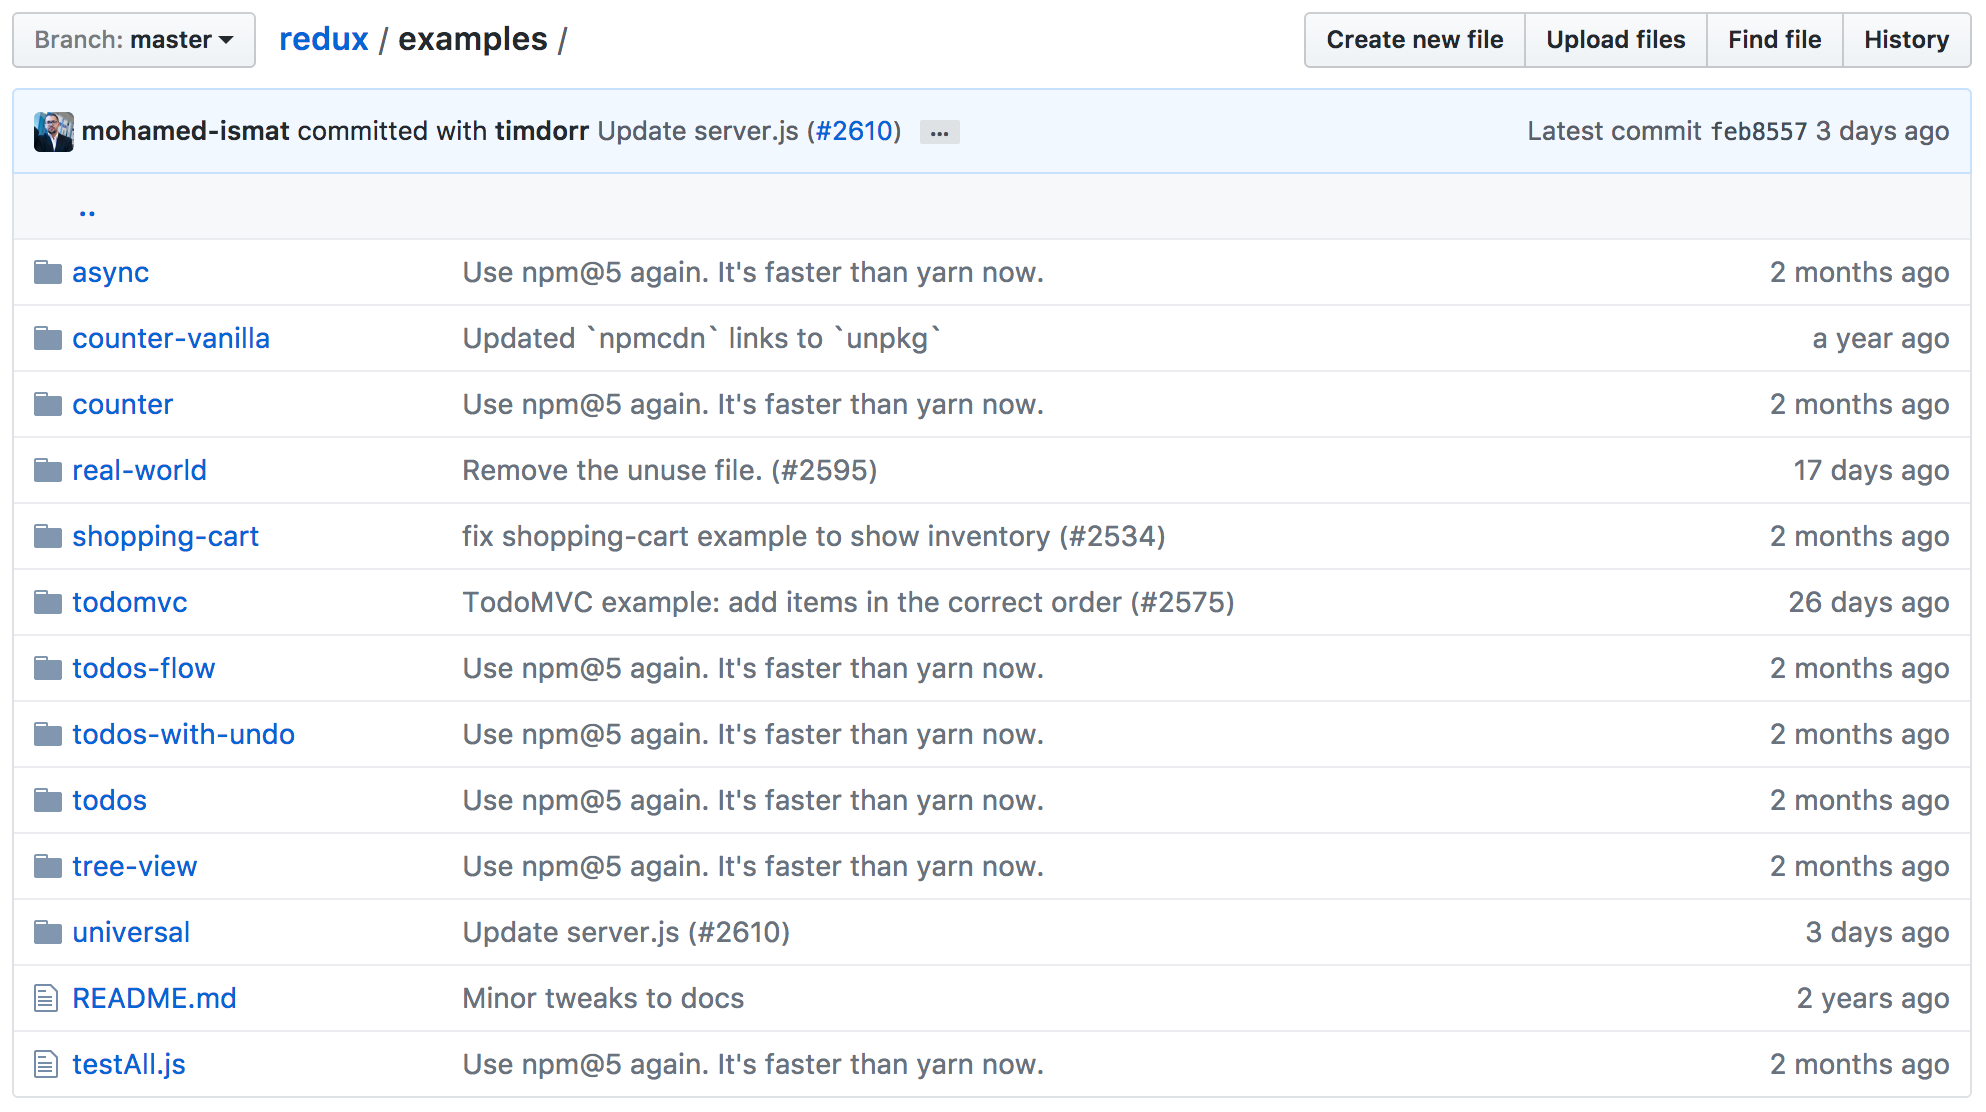
Task: Open the redux breadcrumb link
Action: (x=323, y=39)
